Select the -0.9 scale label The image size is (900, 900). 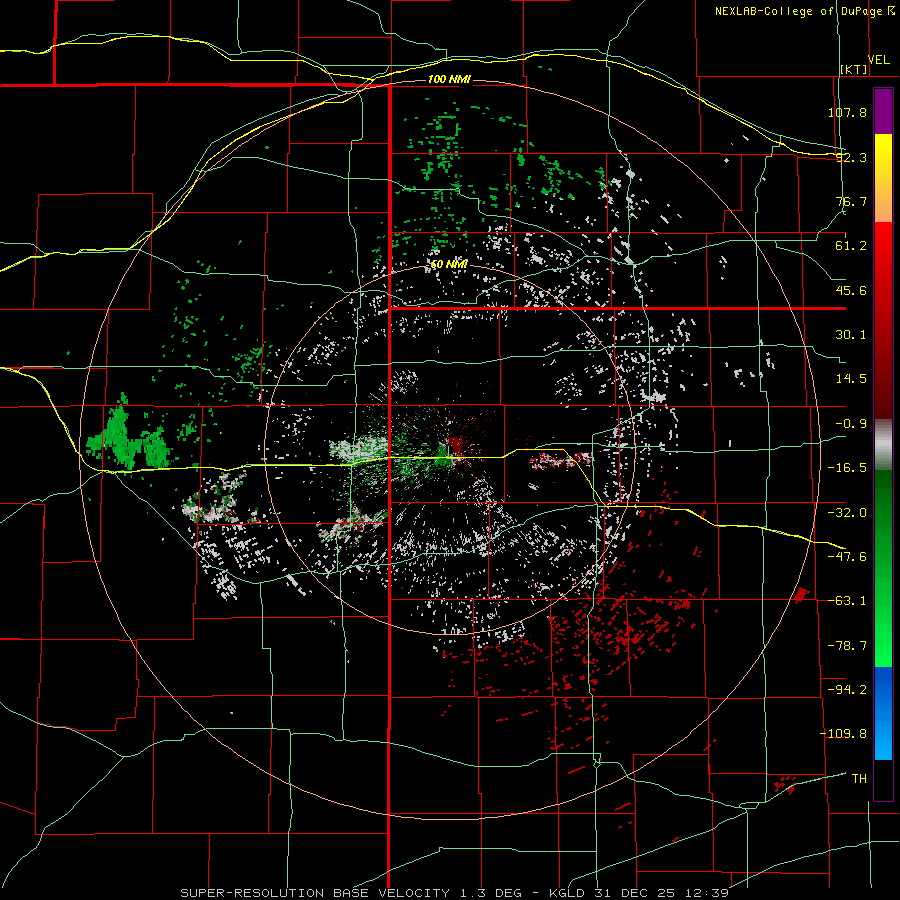pyautogui.click(x=851, y=424)
